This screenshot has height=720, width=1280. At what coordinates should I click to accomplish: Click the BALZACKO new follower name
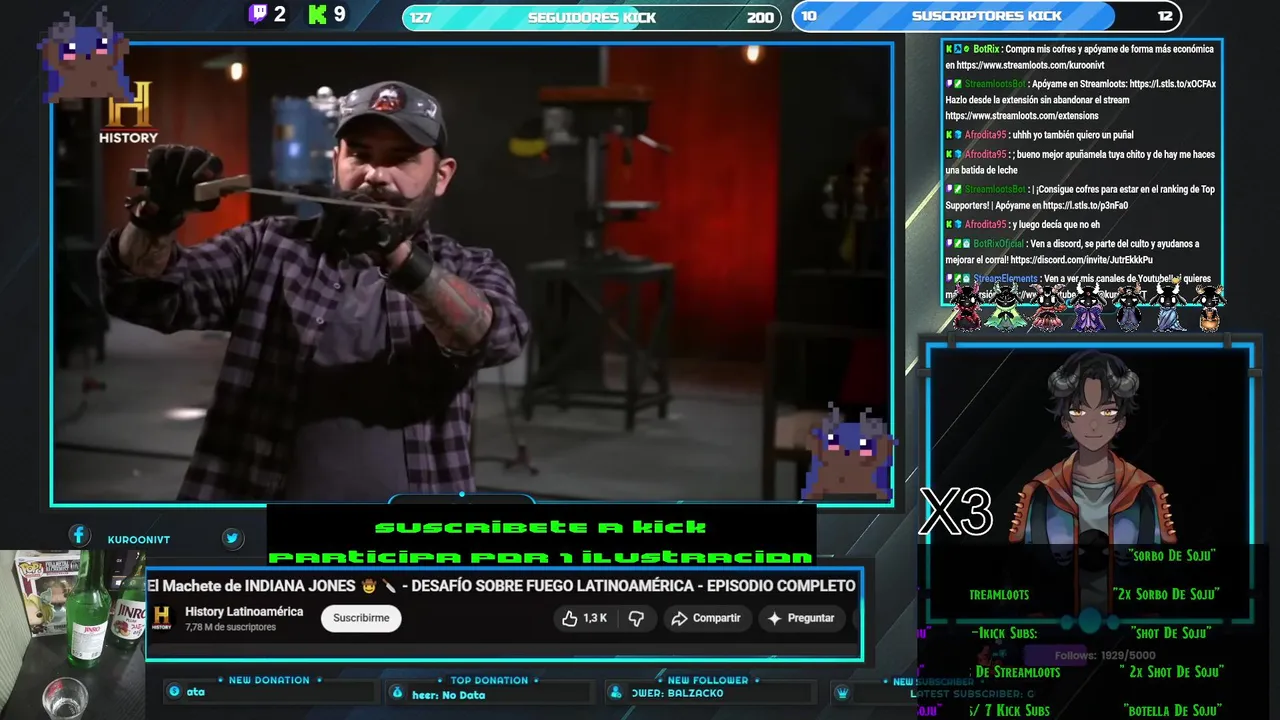pyautogui.click(x=695, y=693)
